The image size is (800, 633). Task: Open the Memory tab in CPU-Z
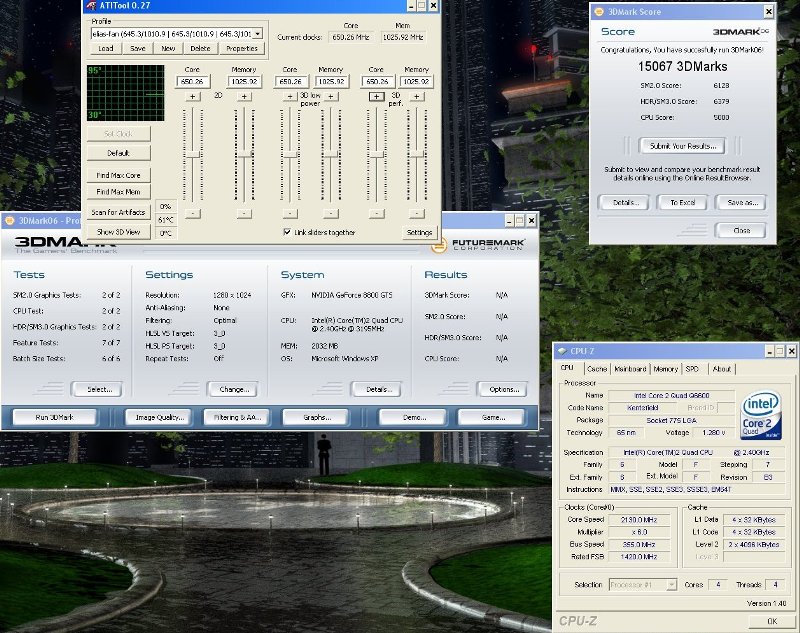665,368
